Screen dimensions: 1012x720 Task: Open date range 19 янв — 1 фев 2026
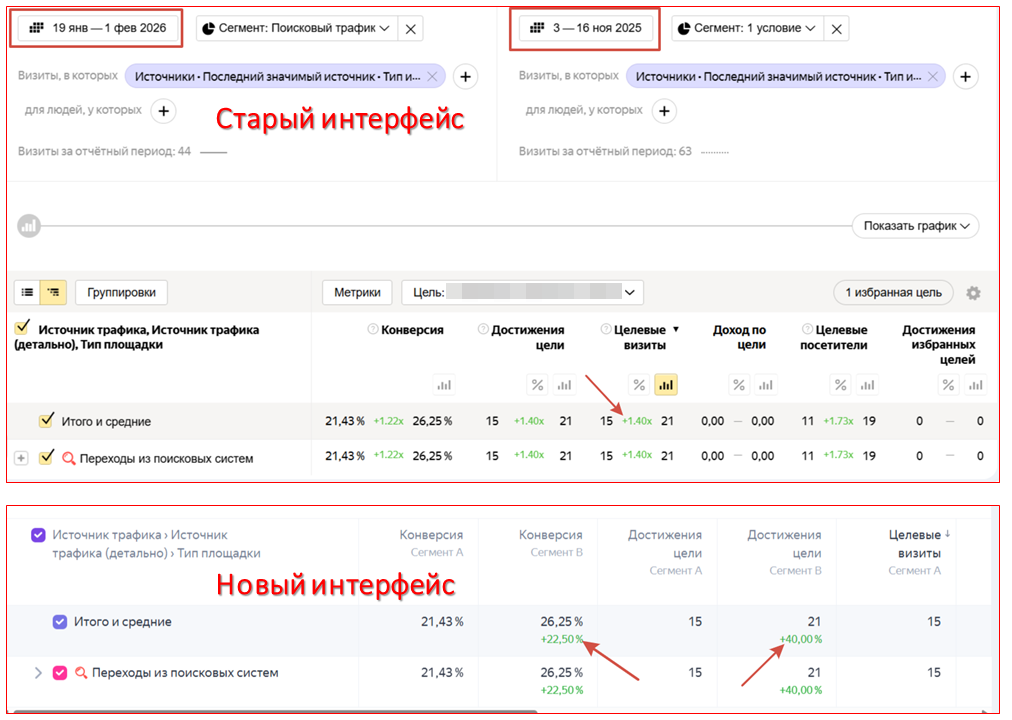(96, 29)
